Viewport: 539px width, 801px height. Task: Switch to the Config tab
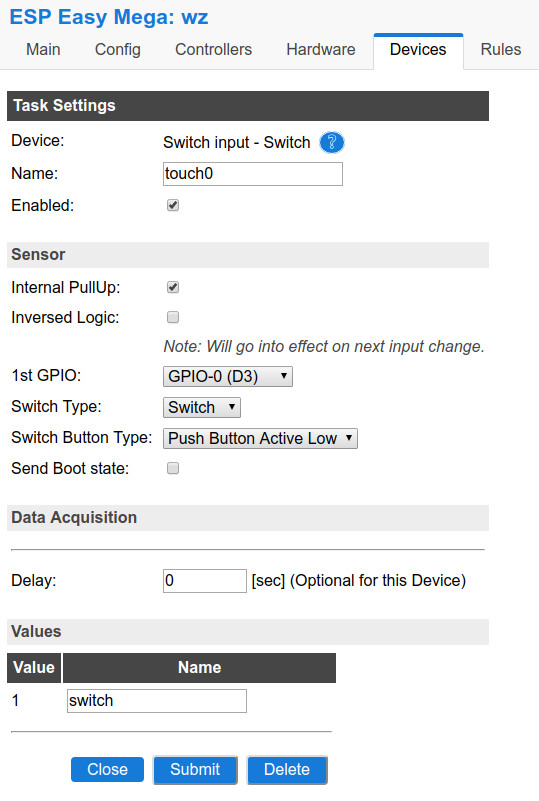coord(118,50)
